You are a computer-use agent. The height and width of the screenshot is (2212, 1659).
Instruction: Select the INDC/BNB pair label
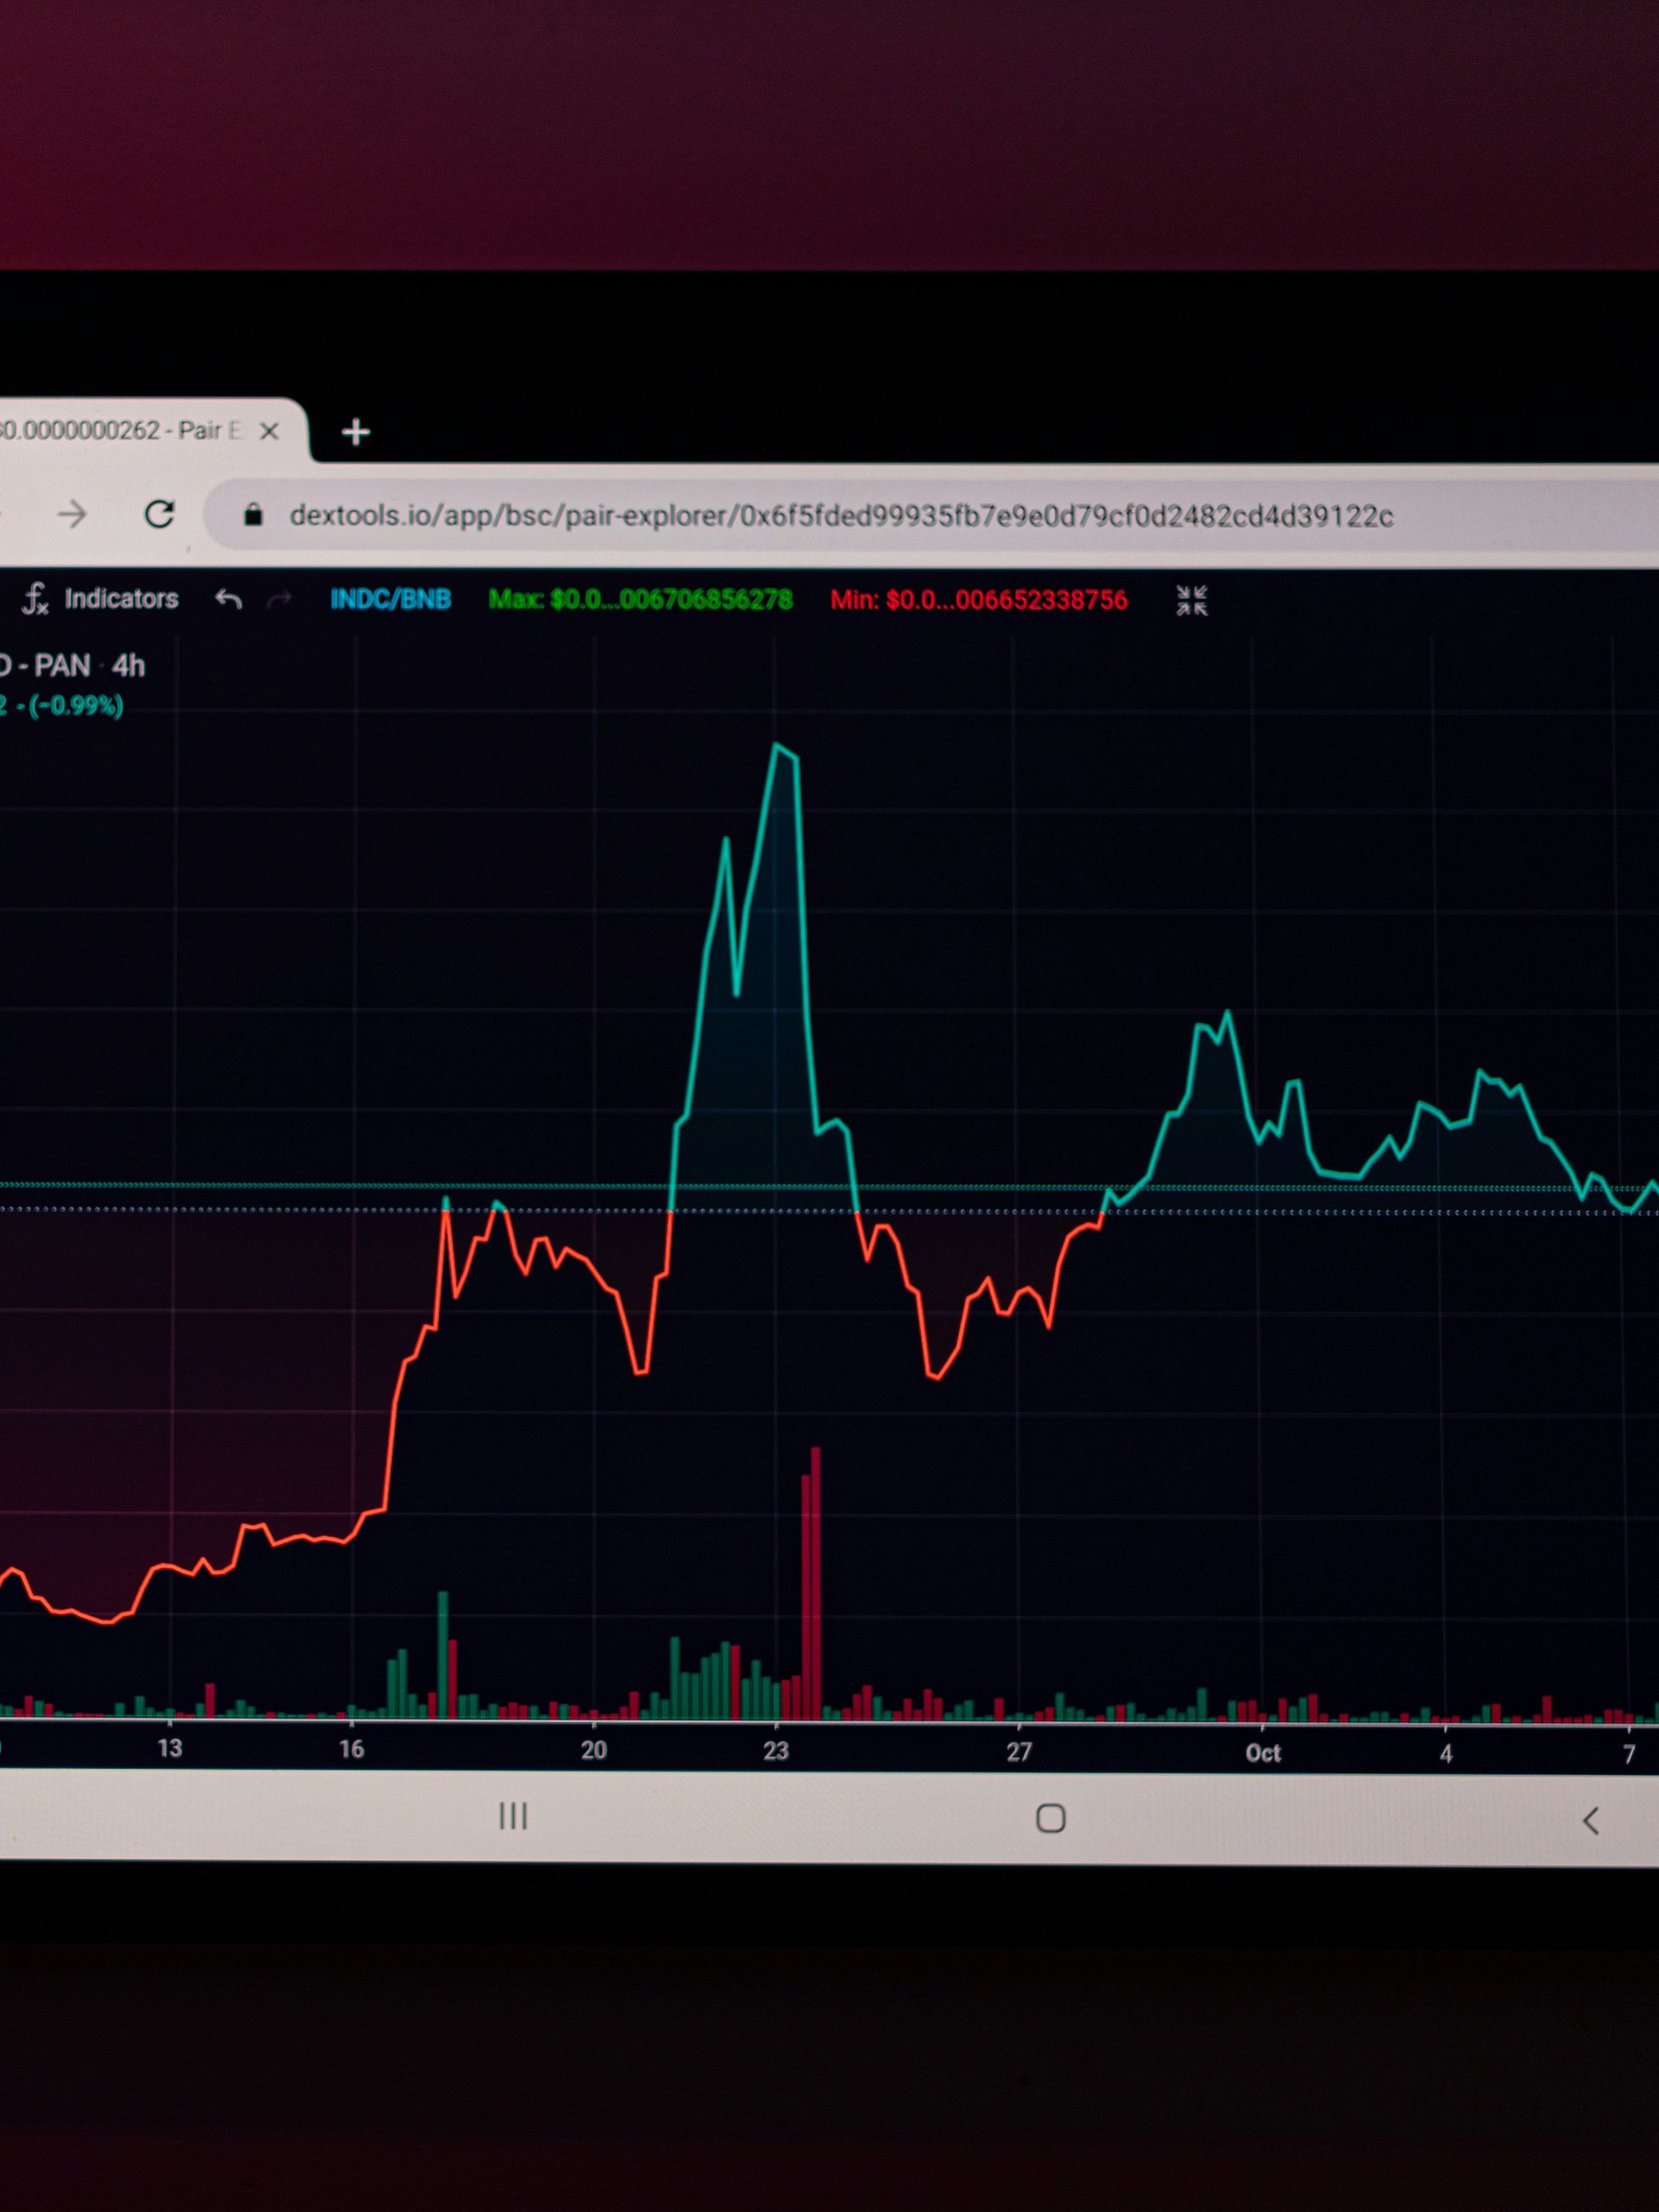(391, 599)
